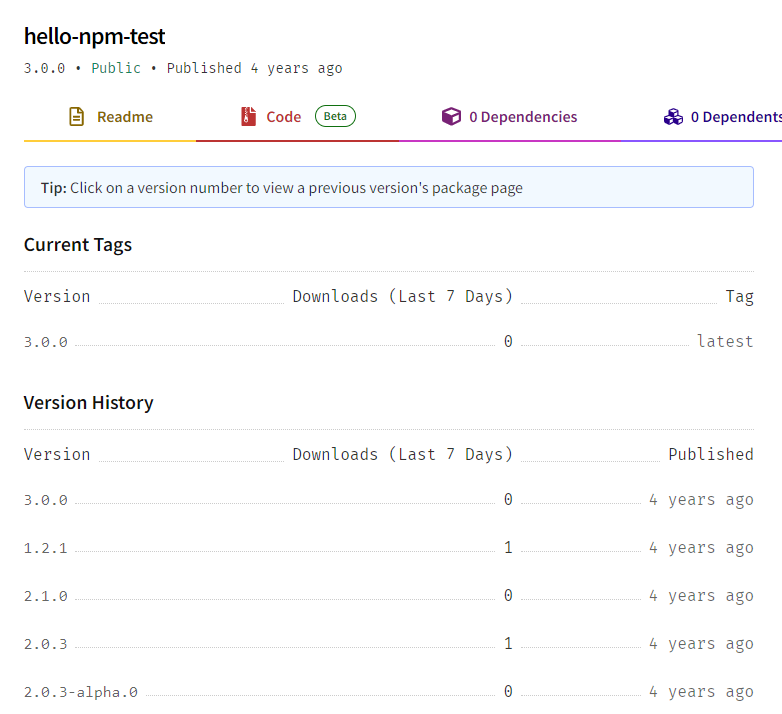Click the Current Tags heading
The width and height of the screenshot is (782, 714).
(x=78, y=245)
